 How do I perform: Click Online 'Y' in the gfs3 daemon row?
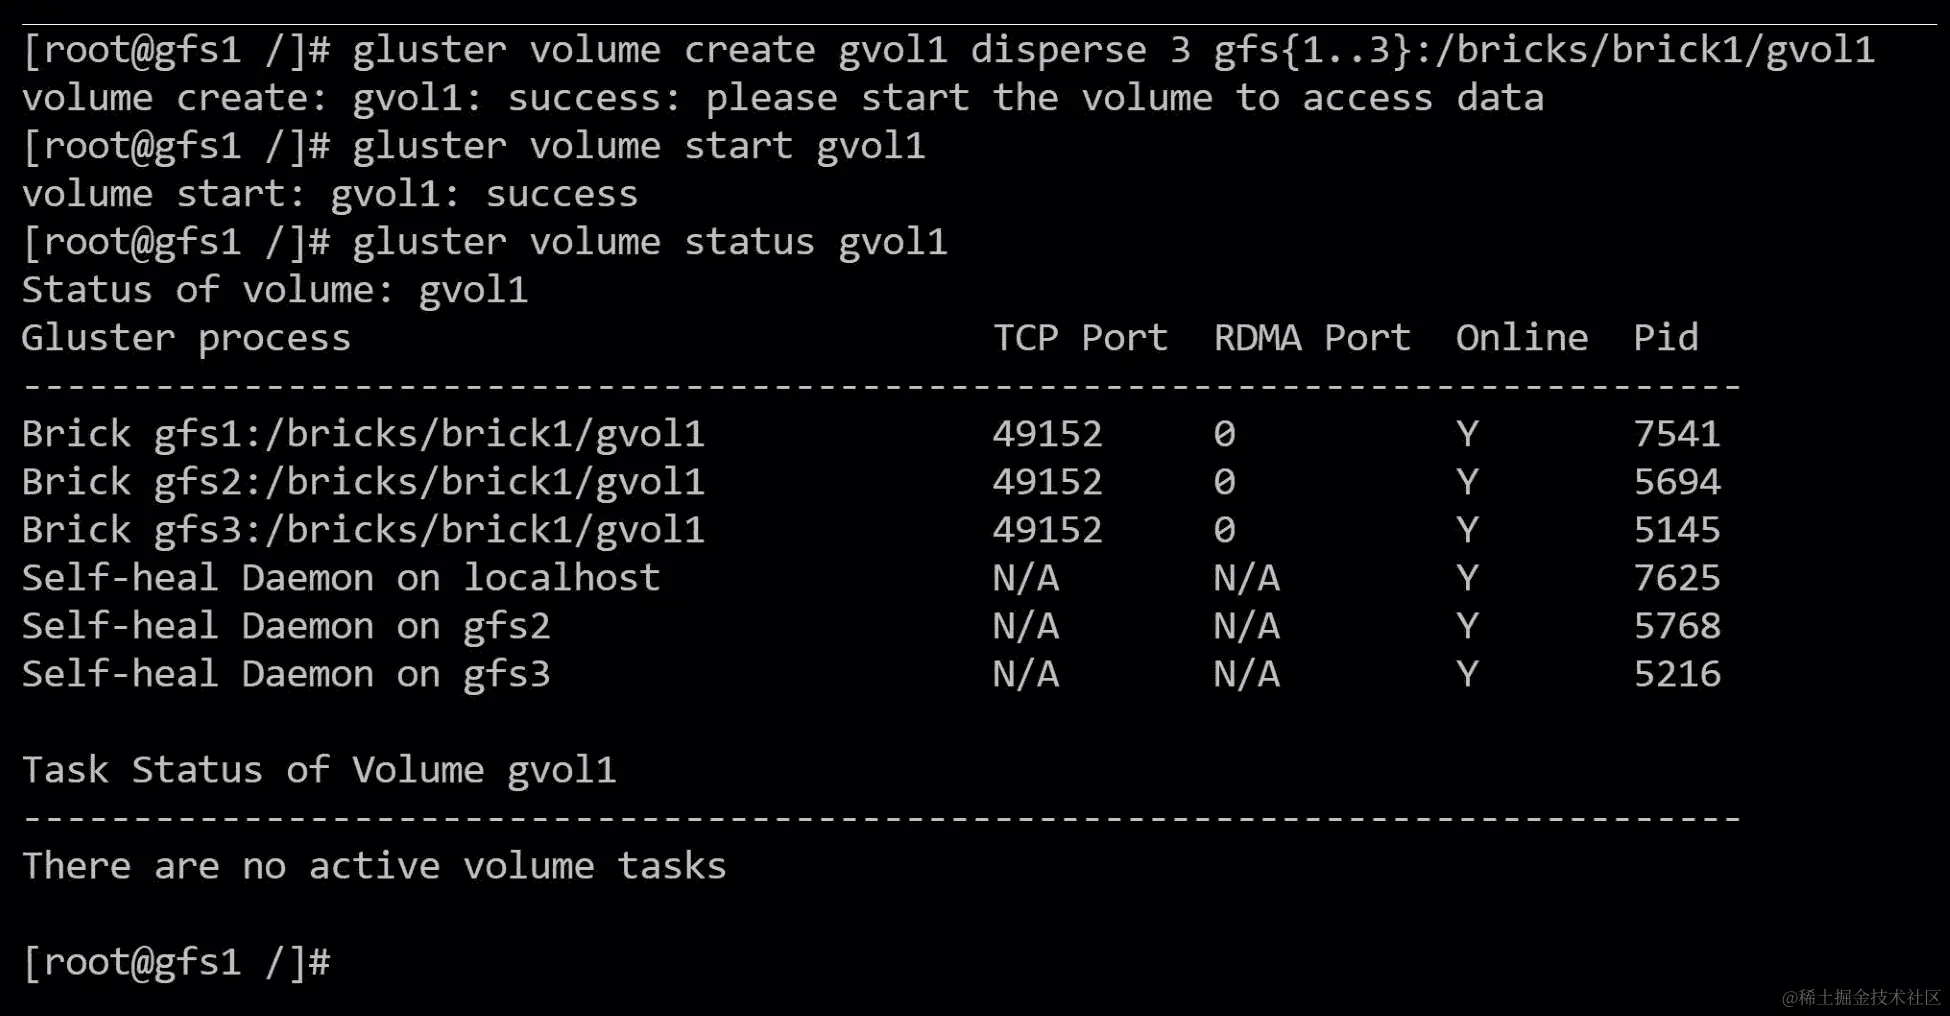(1467, 674)
